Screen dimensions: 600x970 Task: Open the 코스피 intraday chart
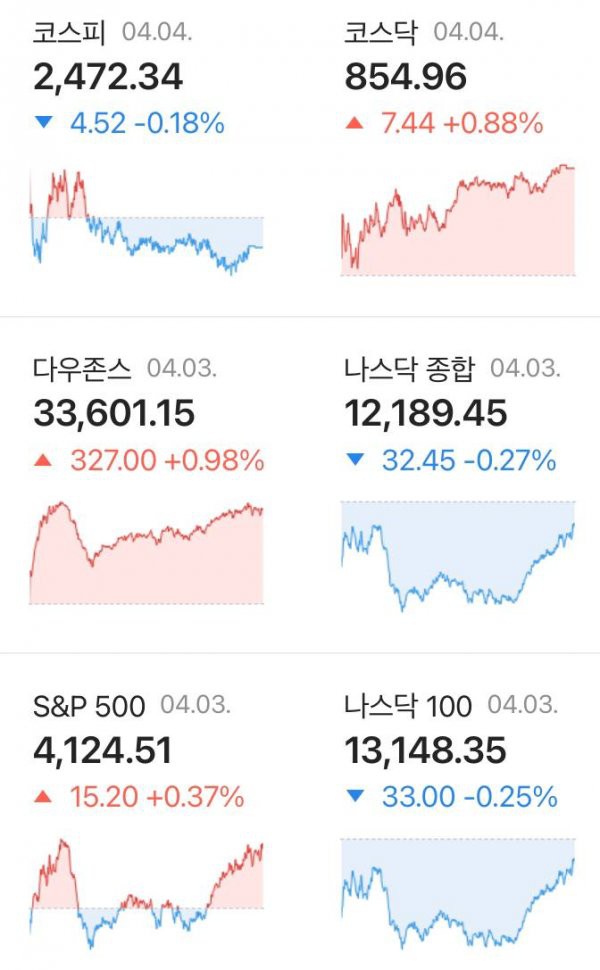pos(147,222)
